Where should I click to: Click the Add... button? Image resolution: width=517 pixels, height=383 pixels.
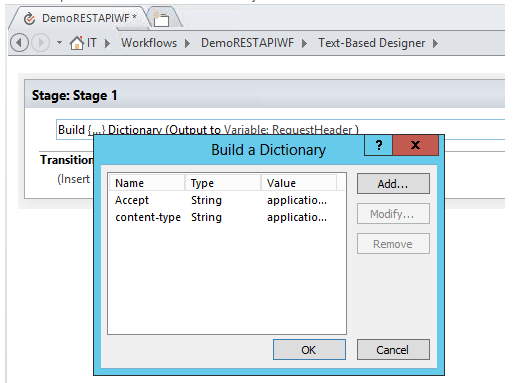(x=393, y=184)
